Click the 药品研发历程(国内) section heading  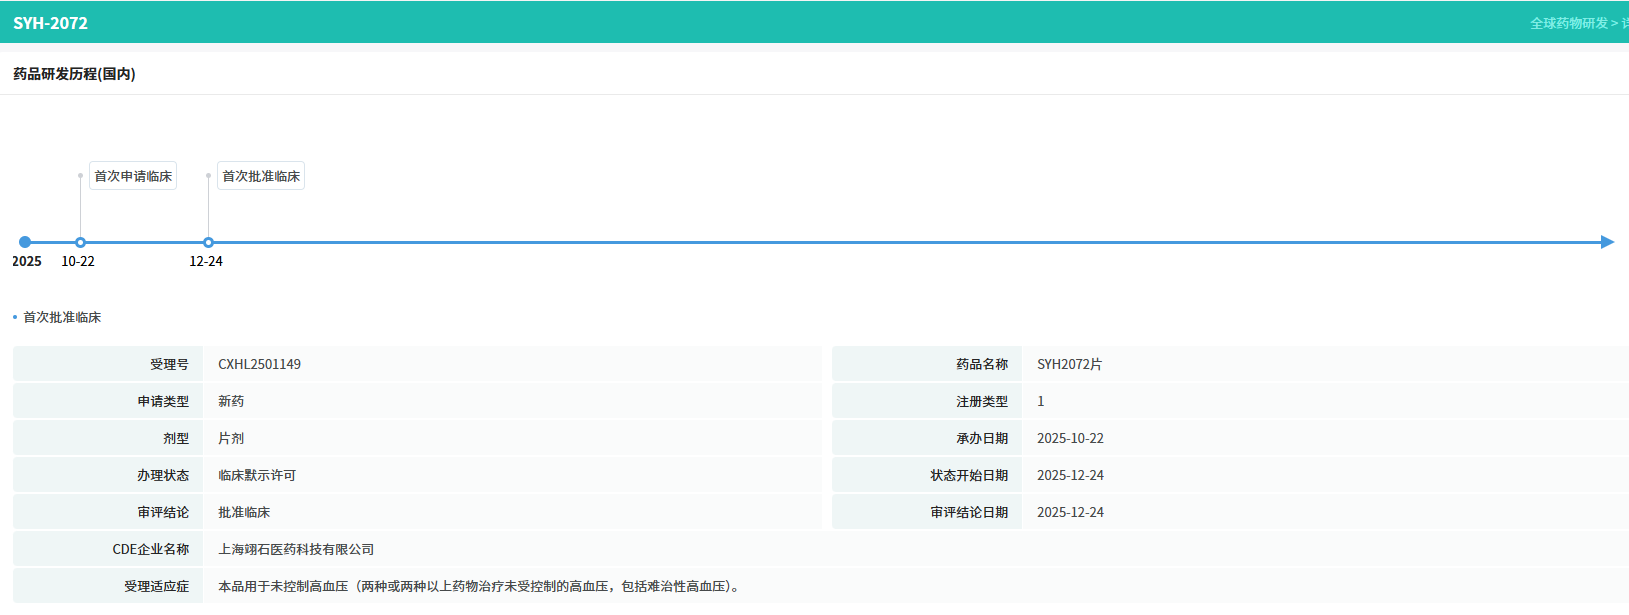coord(74,74)
